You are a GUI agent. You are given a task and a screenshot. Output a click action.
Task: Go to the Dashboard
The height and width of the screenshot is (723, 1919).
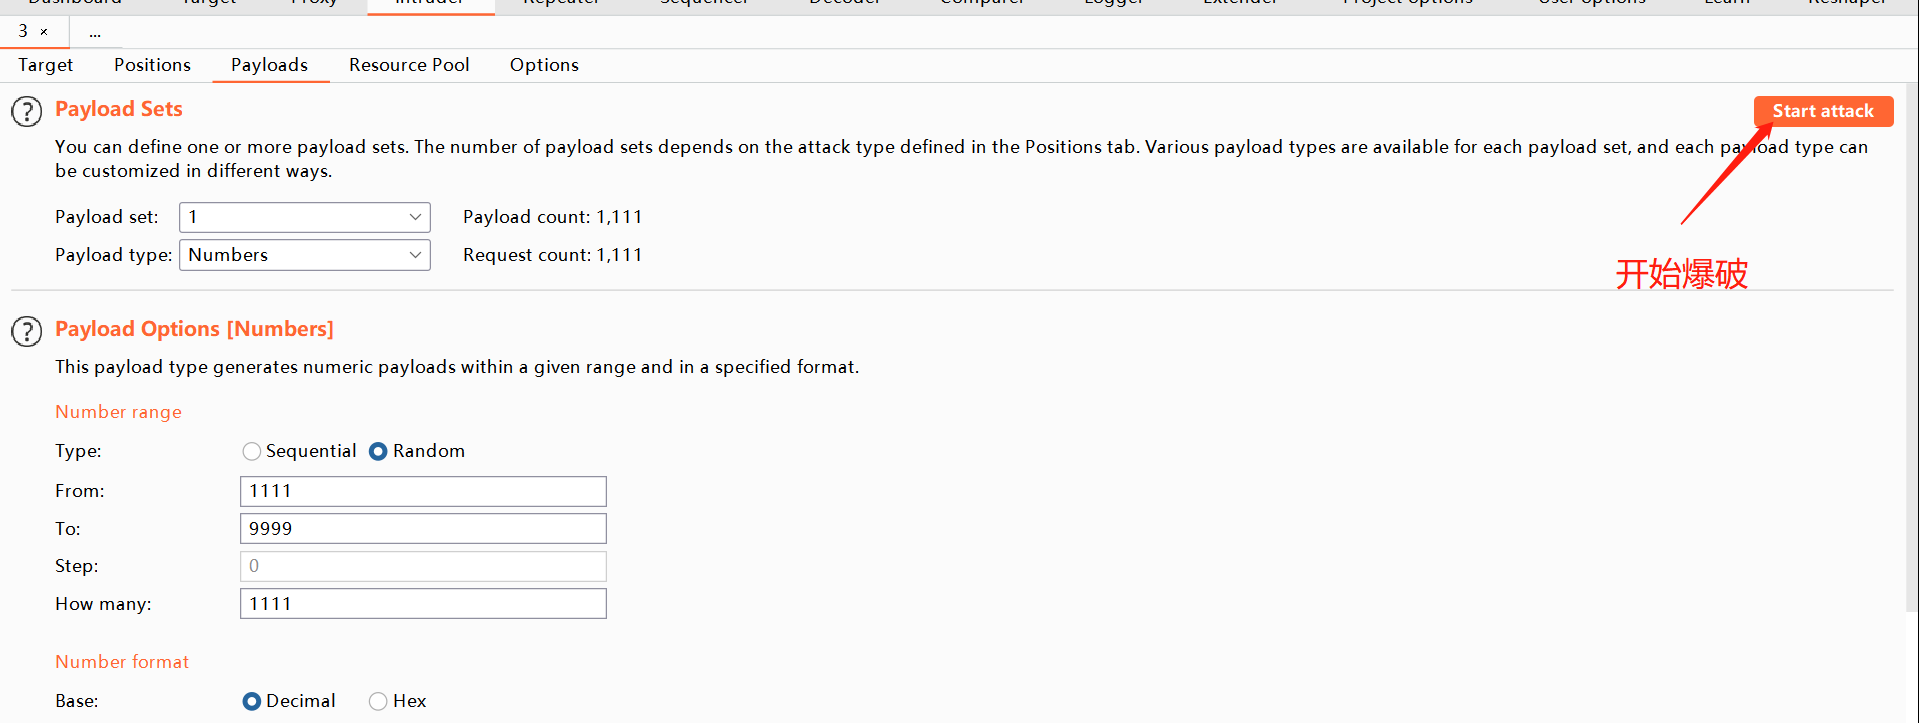pyautogui.click(x=74, y=3)
